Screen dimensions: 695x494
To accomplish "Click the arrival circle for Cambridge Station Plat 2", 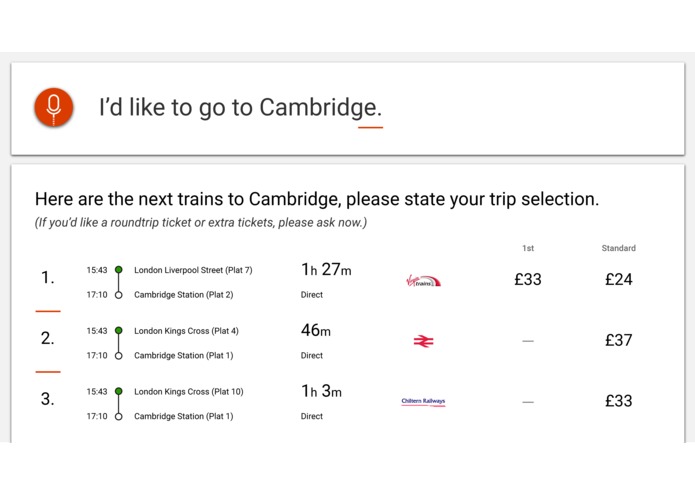I will 119,295.
